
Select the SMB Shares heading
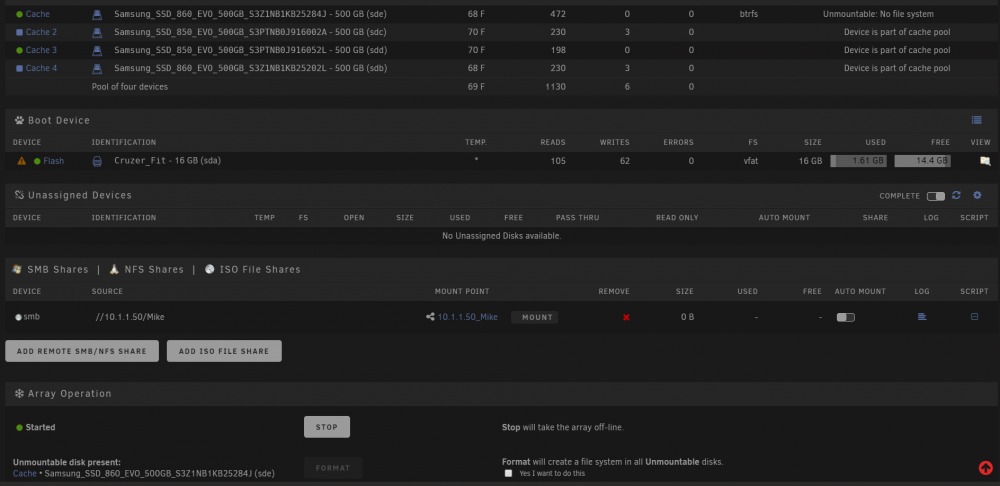[58, 270]
